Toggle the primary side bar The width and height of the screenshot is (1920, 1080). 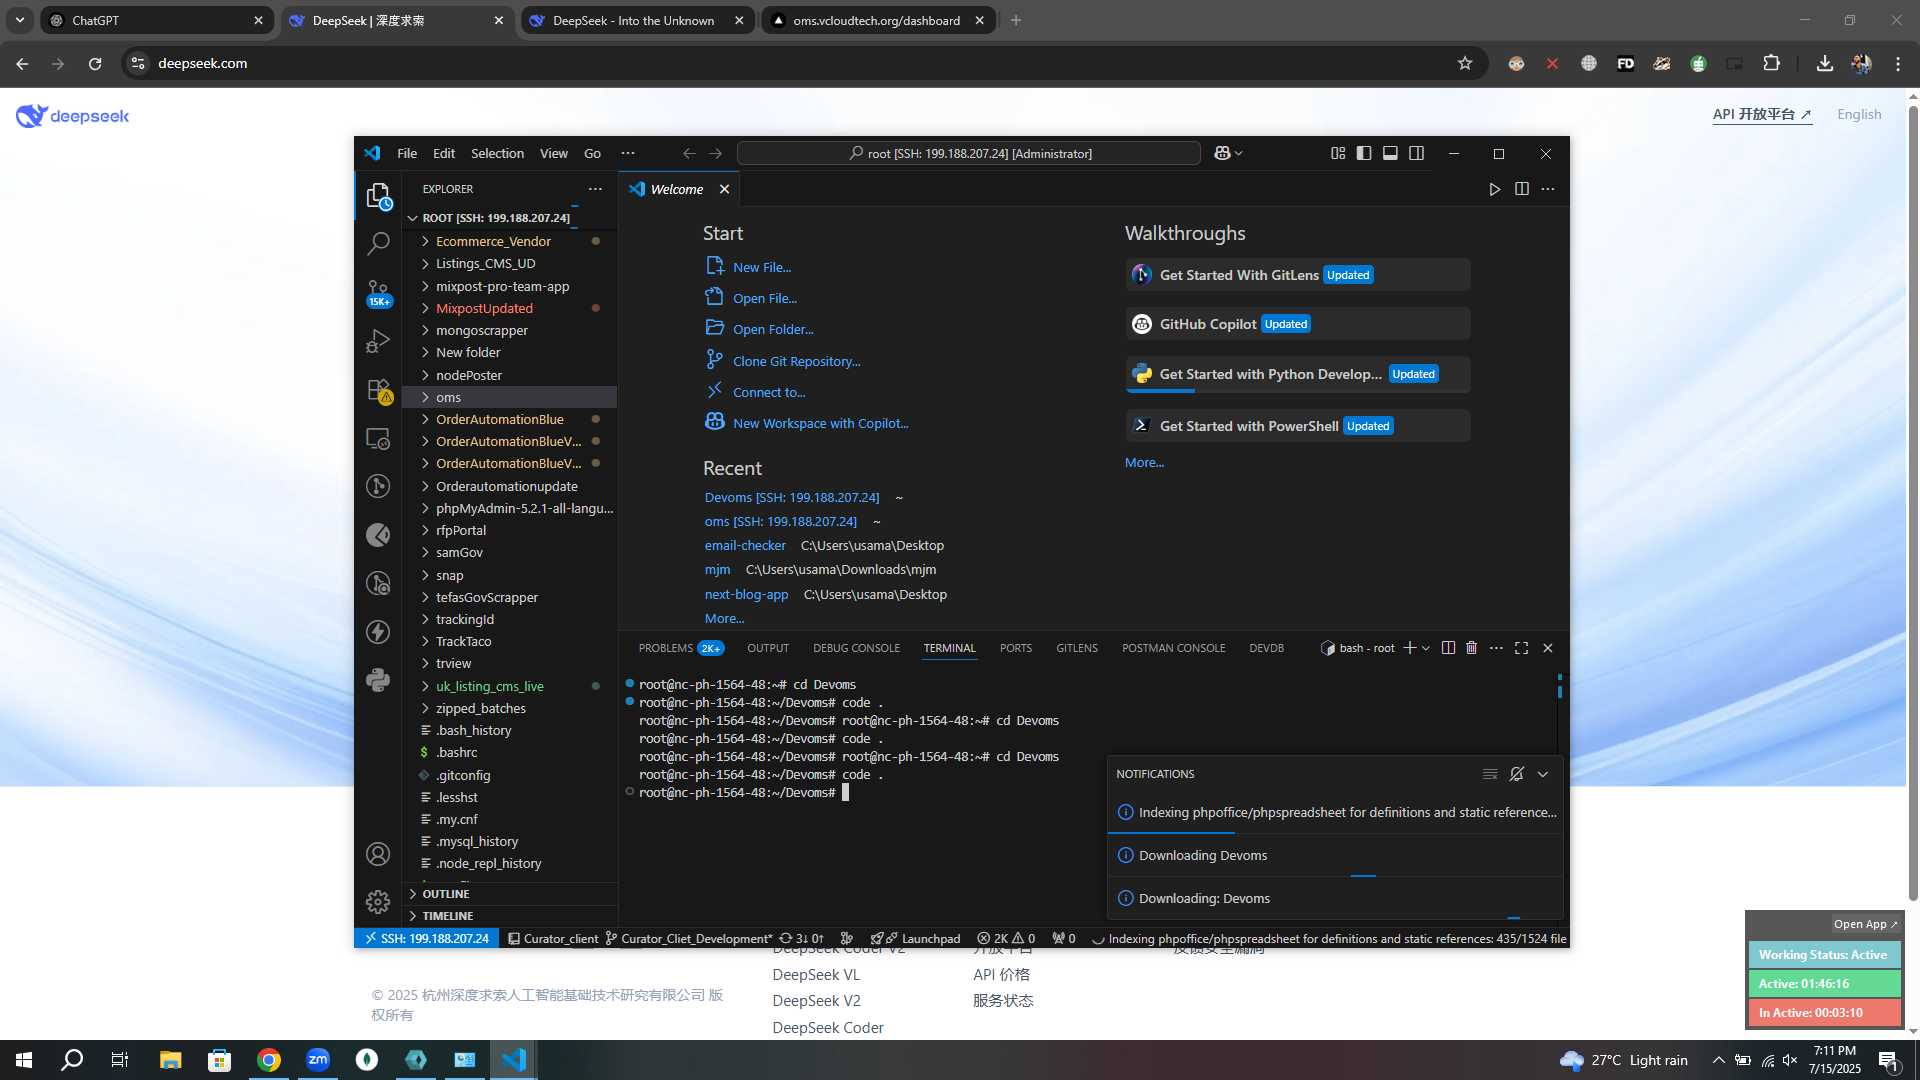pos(1364,153)
